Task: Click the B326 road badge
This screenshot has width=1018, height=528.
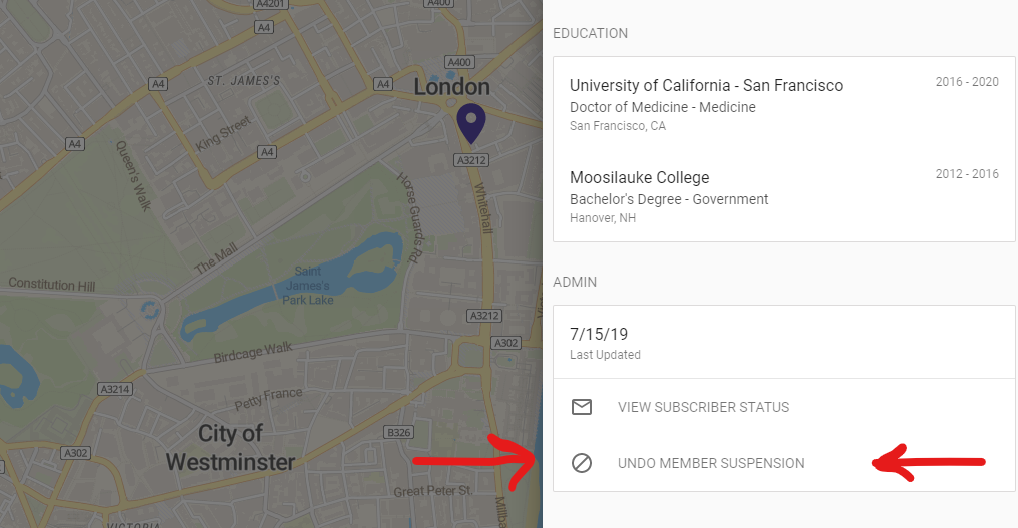Action: pyautogui.click(x=399, y=433)
